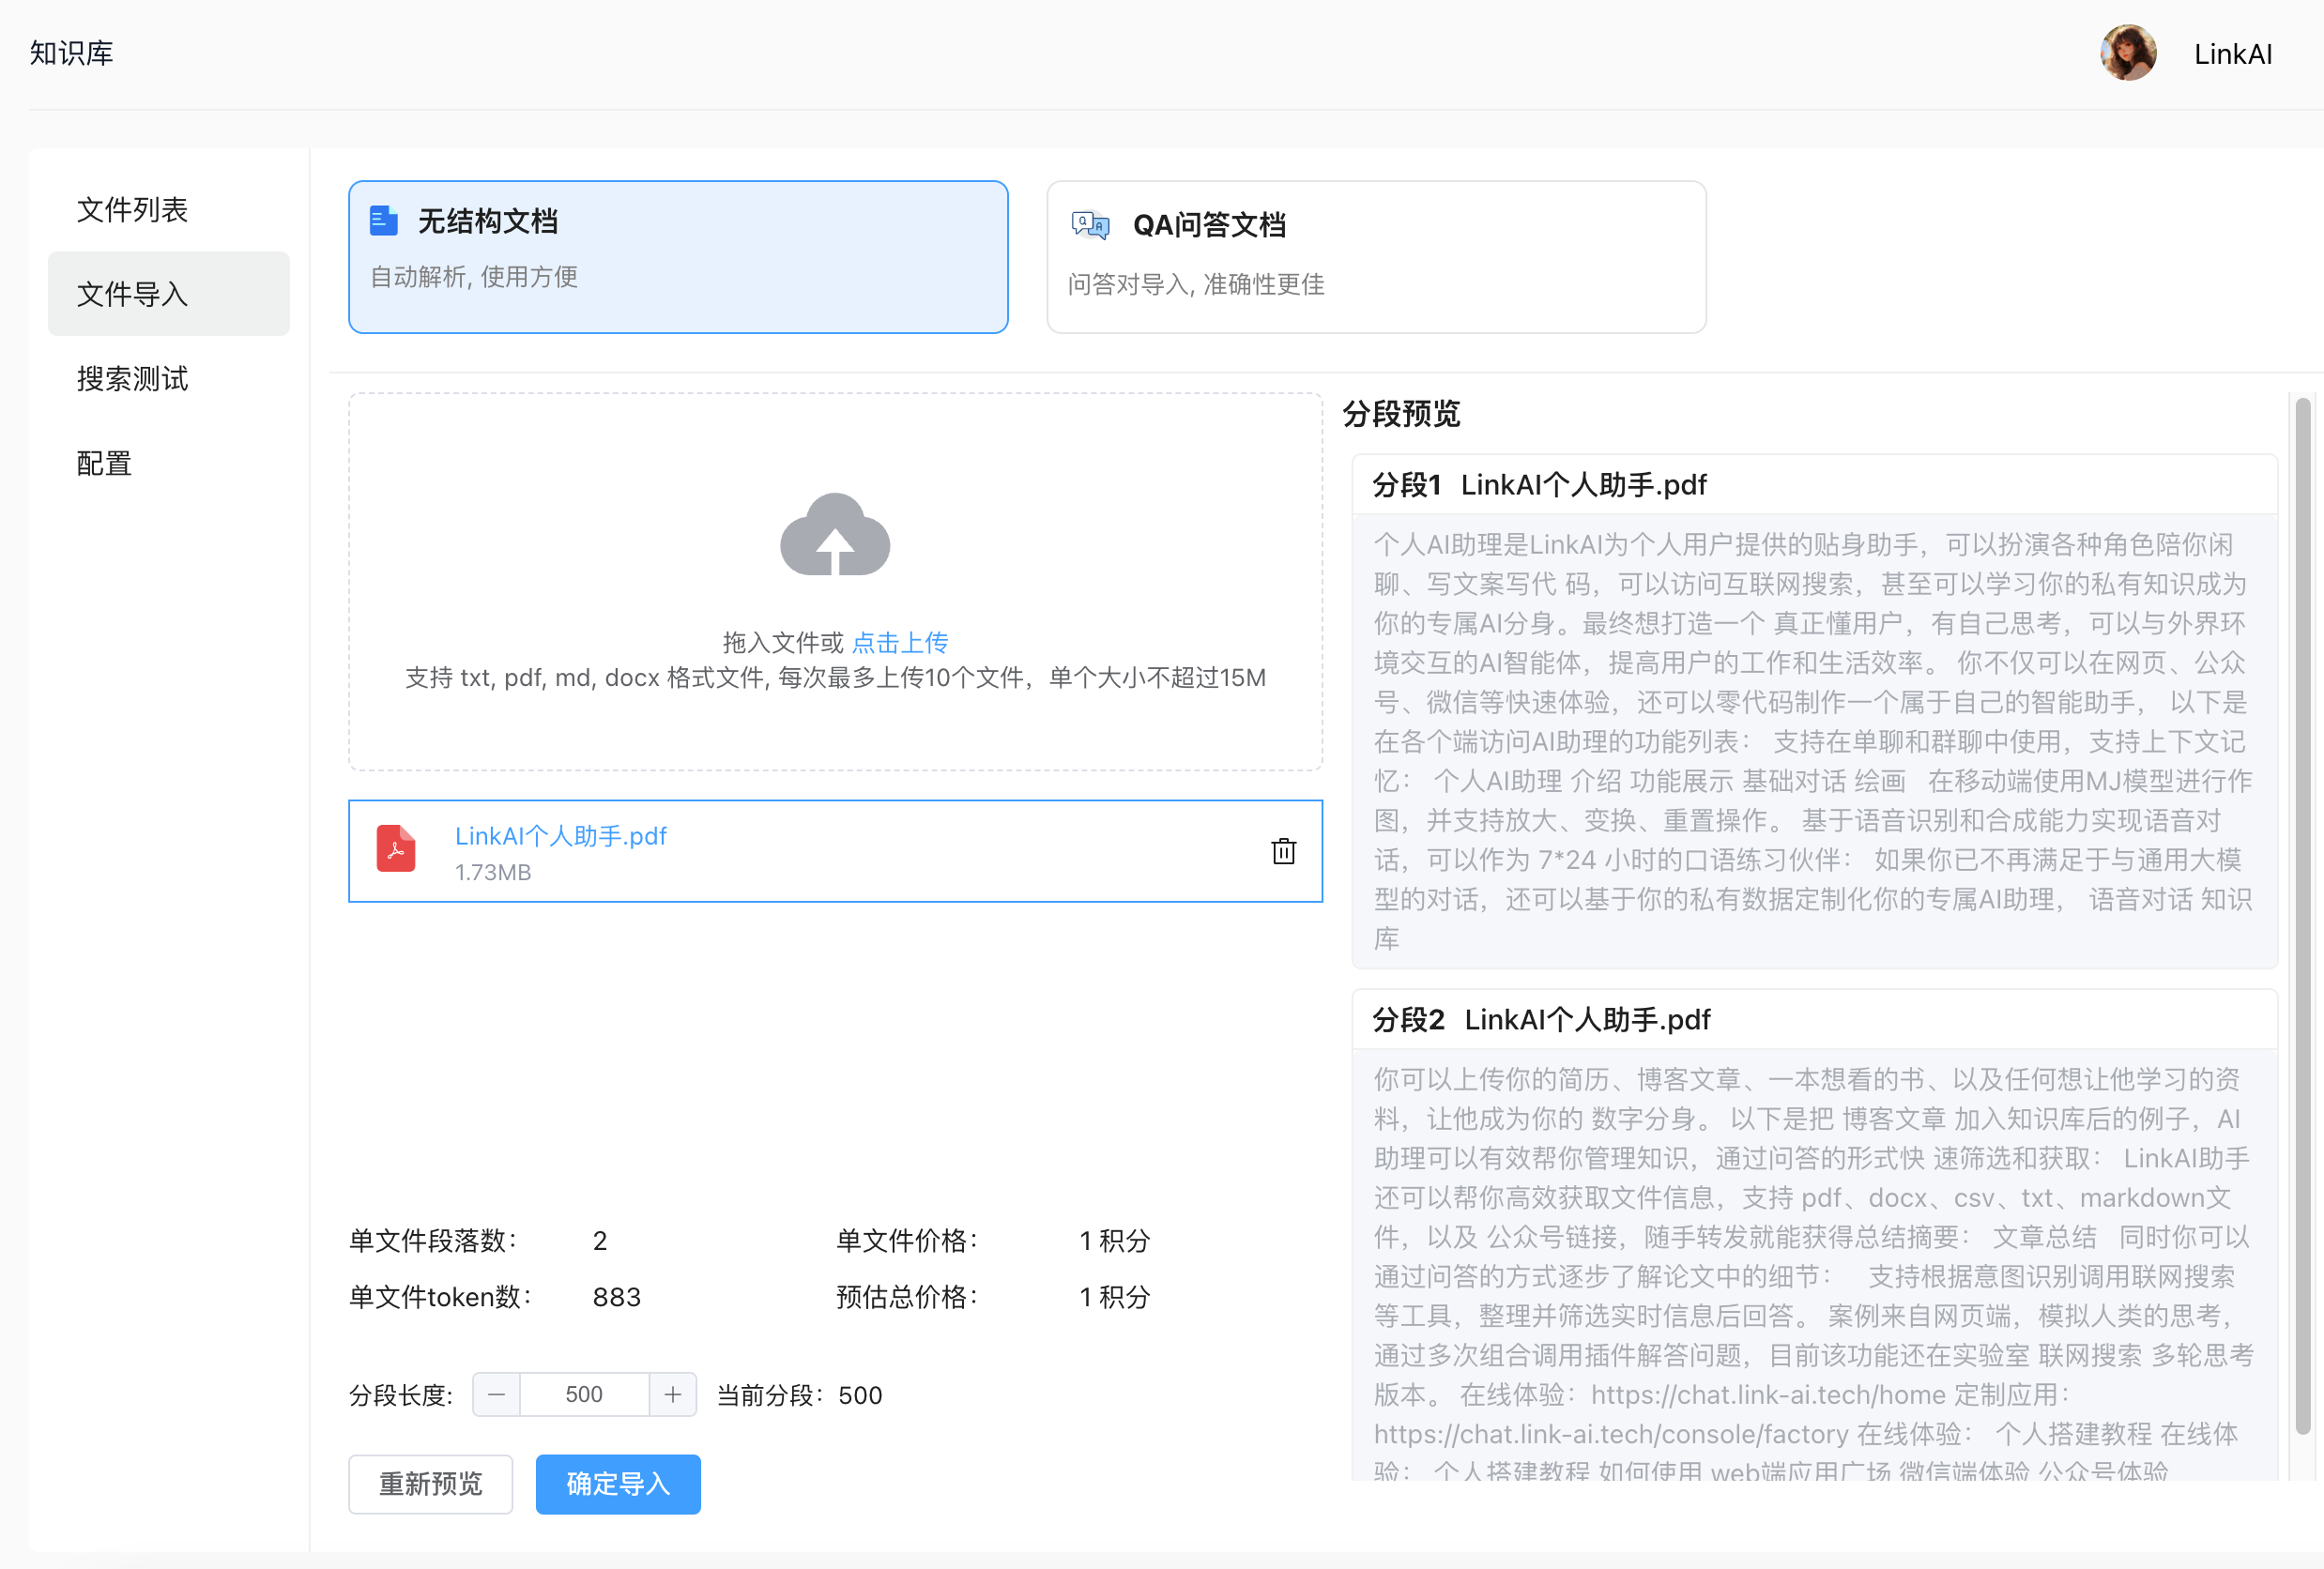Delete the uploaded file with trash icon
This screenshot has width=2324, height=1569.
click(x=1283, y=851)
